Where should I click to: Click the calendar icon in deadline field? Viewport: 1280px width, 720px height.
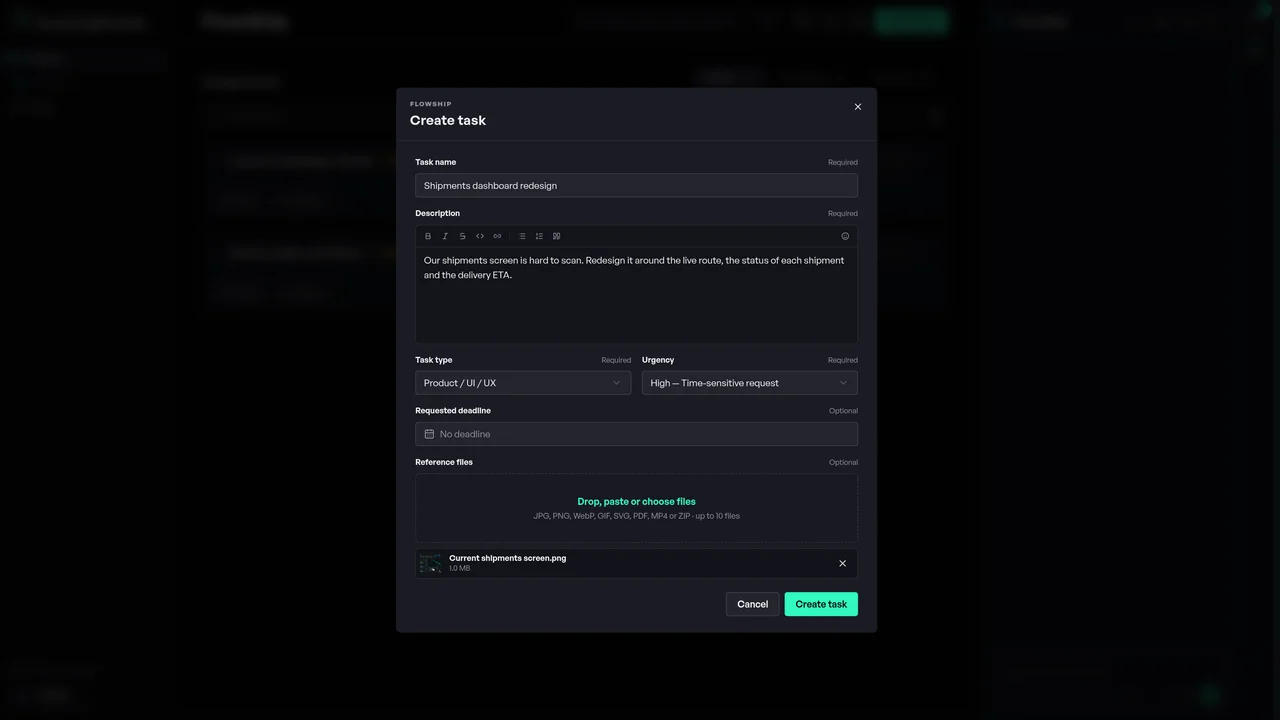coord(429,434)
